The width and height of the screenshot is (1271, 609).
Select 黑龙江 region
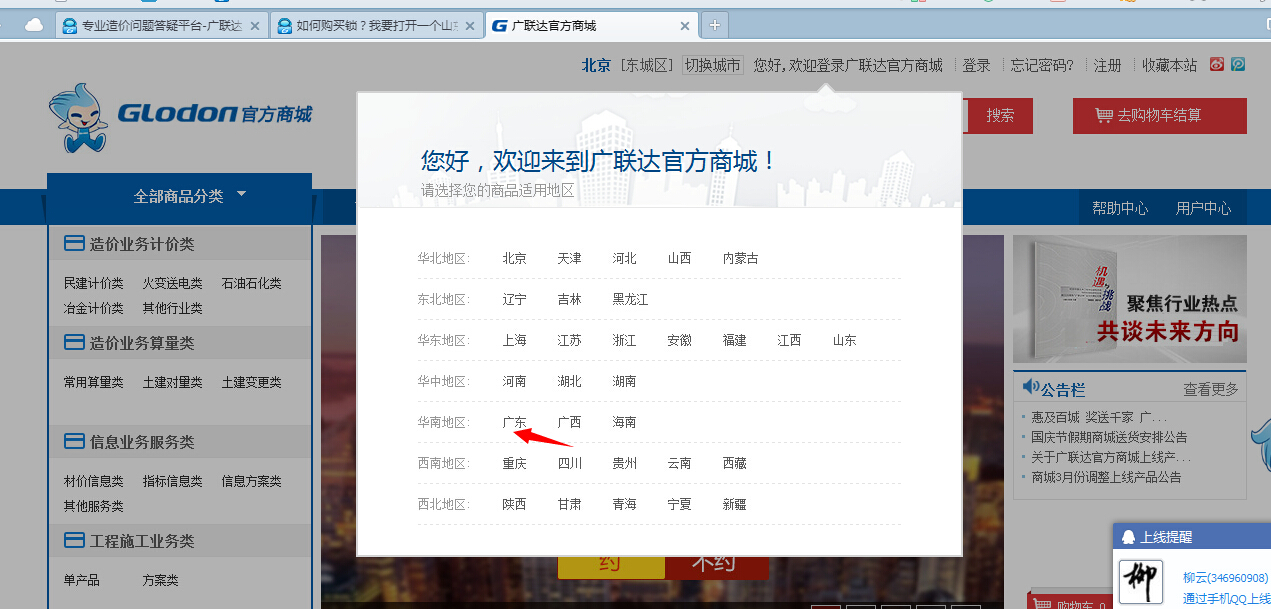click(630, 299)
